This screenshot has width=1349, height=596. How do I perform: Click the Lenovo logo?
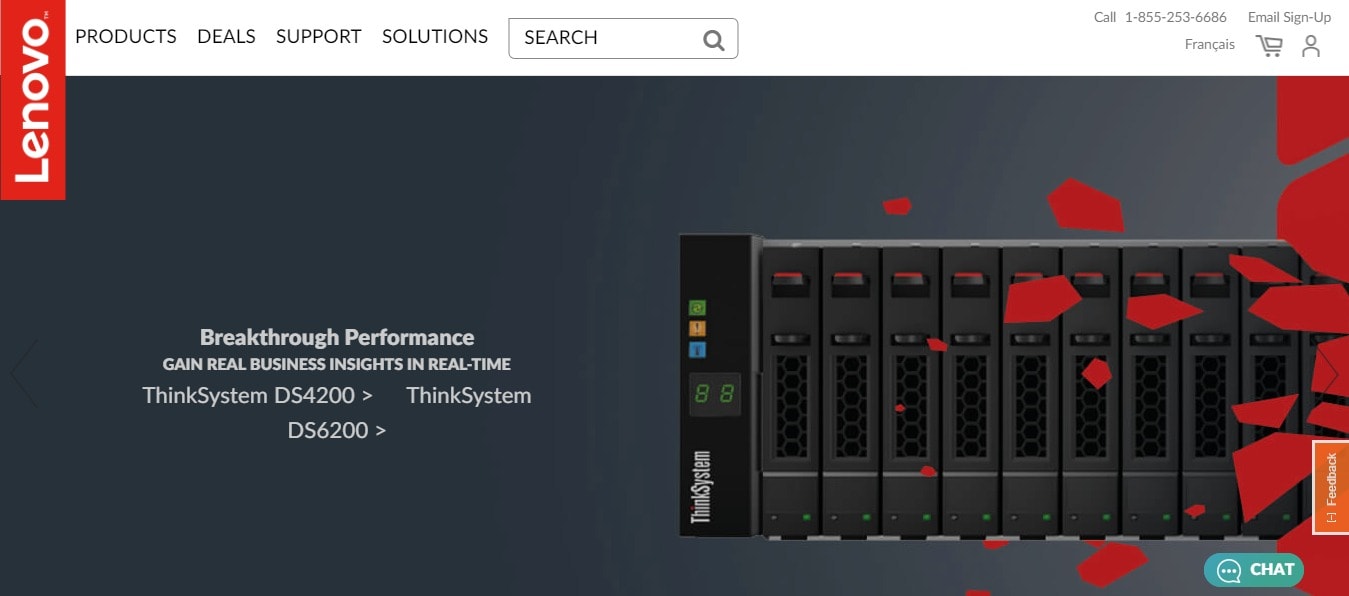point(32,100)
